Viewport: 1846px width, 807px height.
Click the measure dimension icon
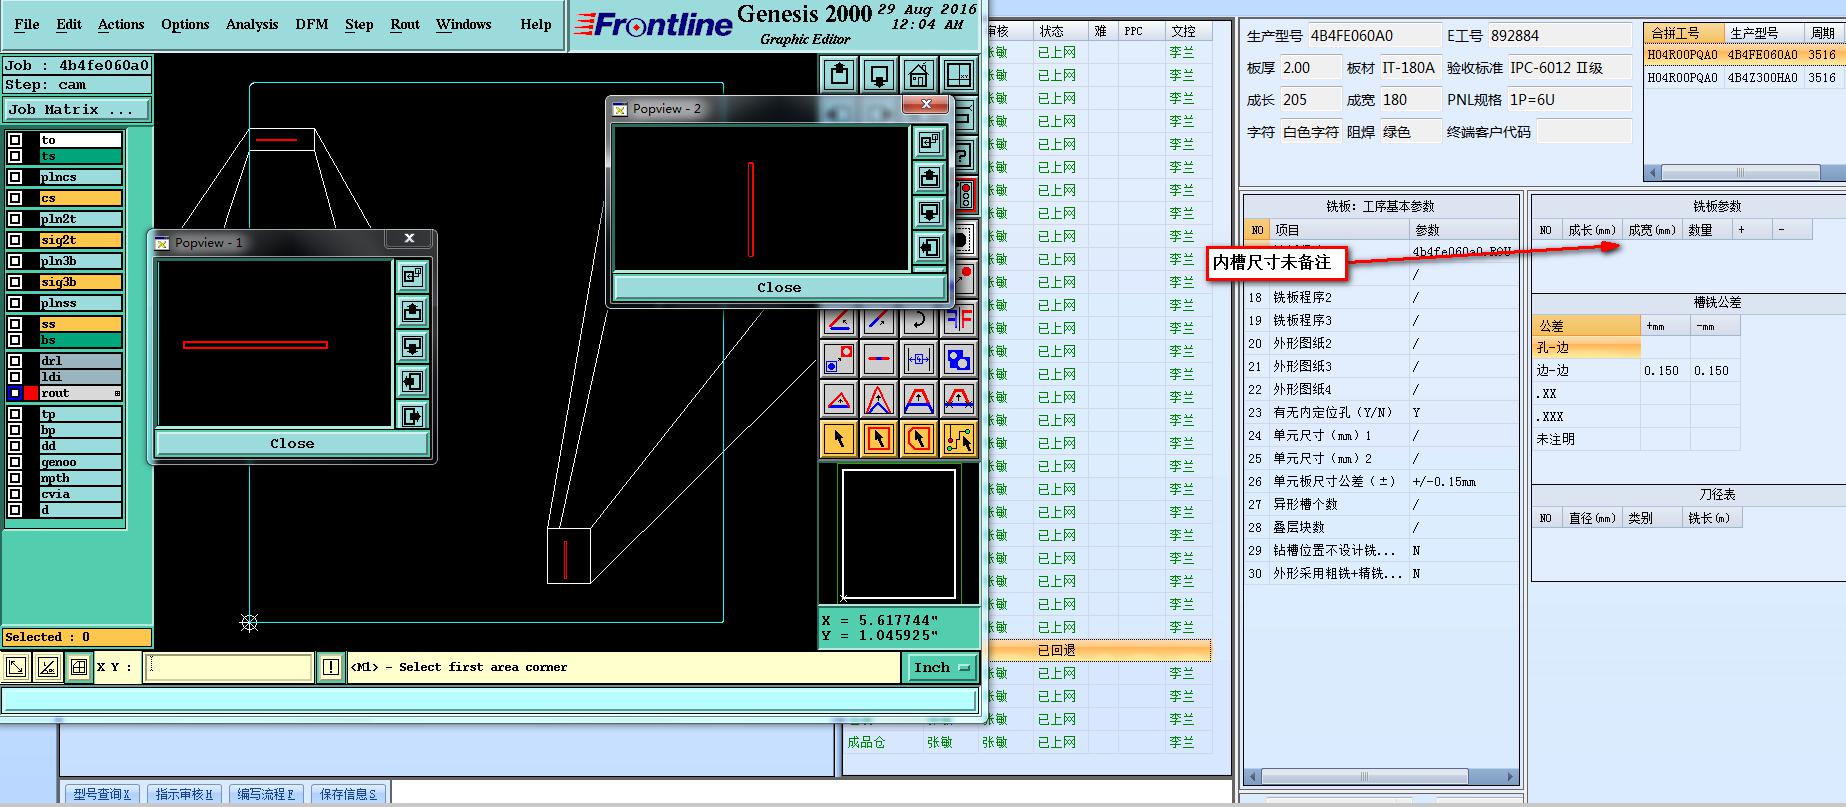tap(919, 358)
